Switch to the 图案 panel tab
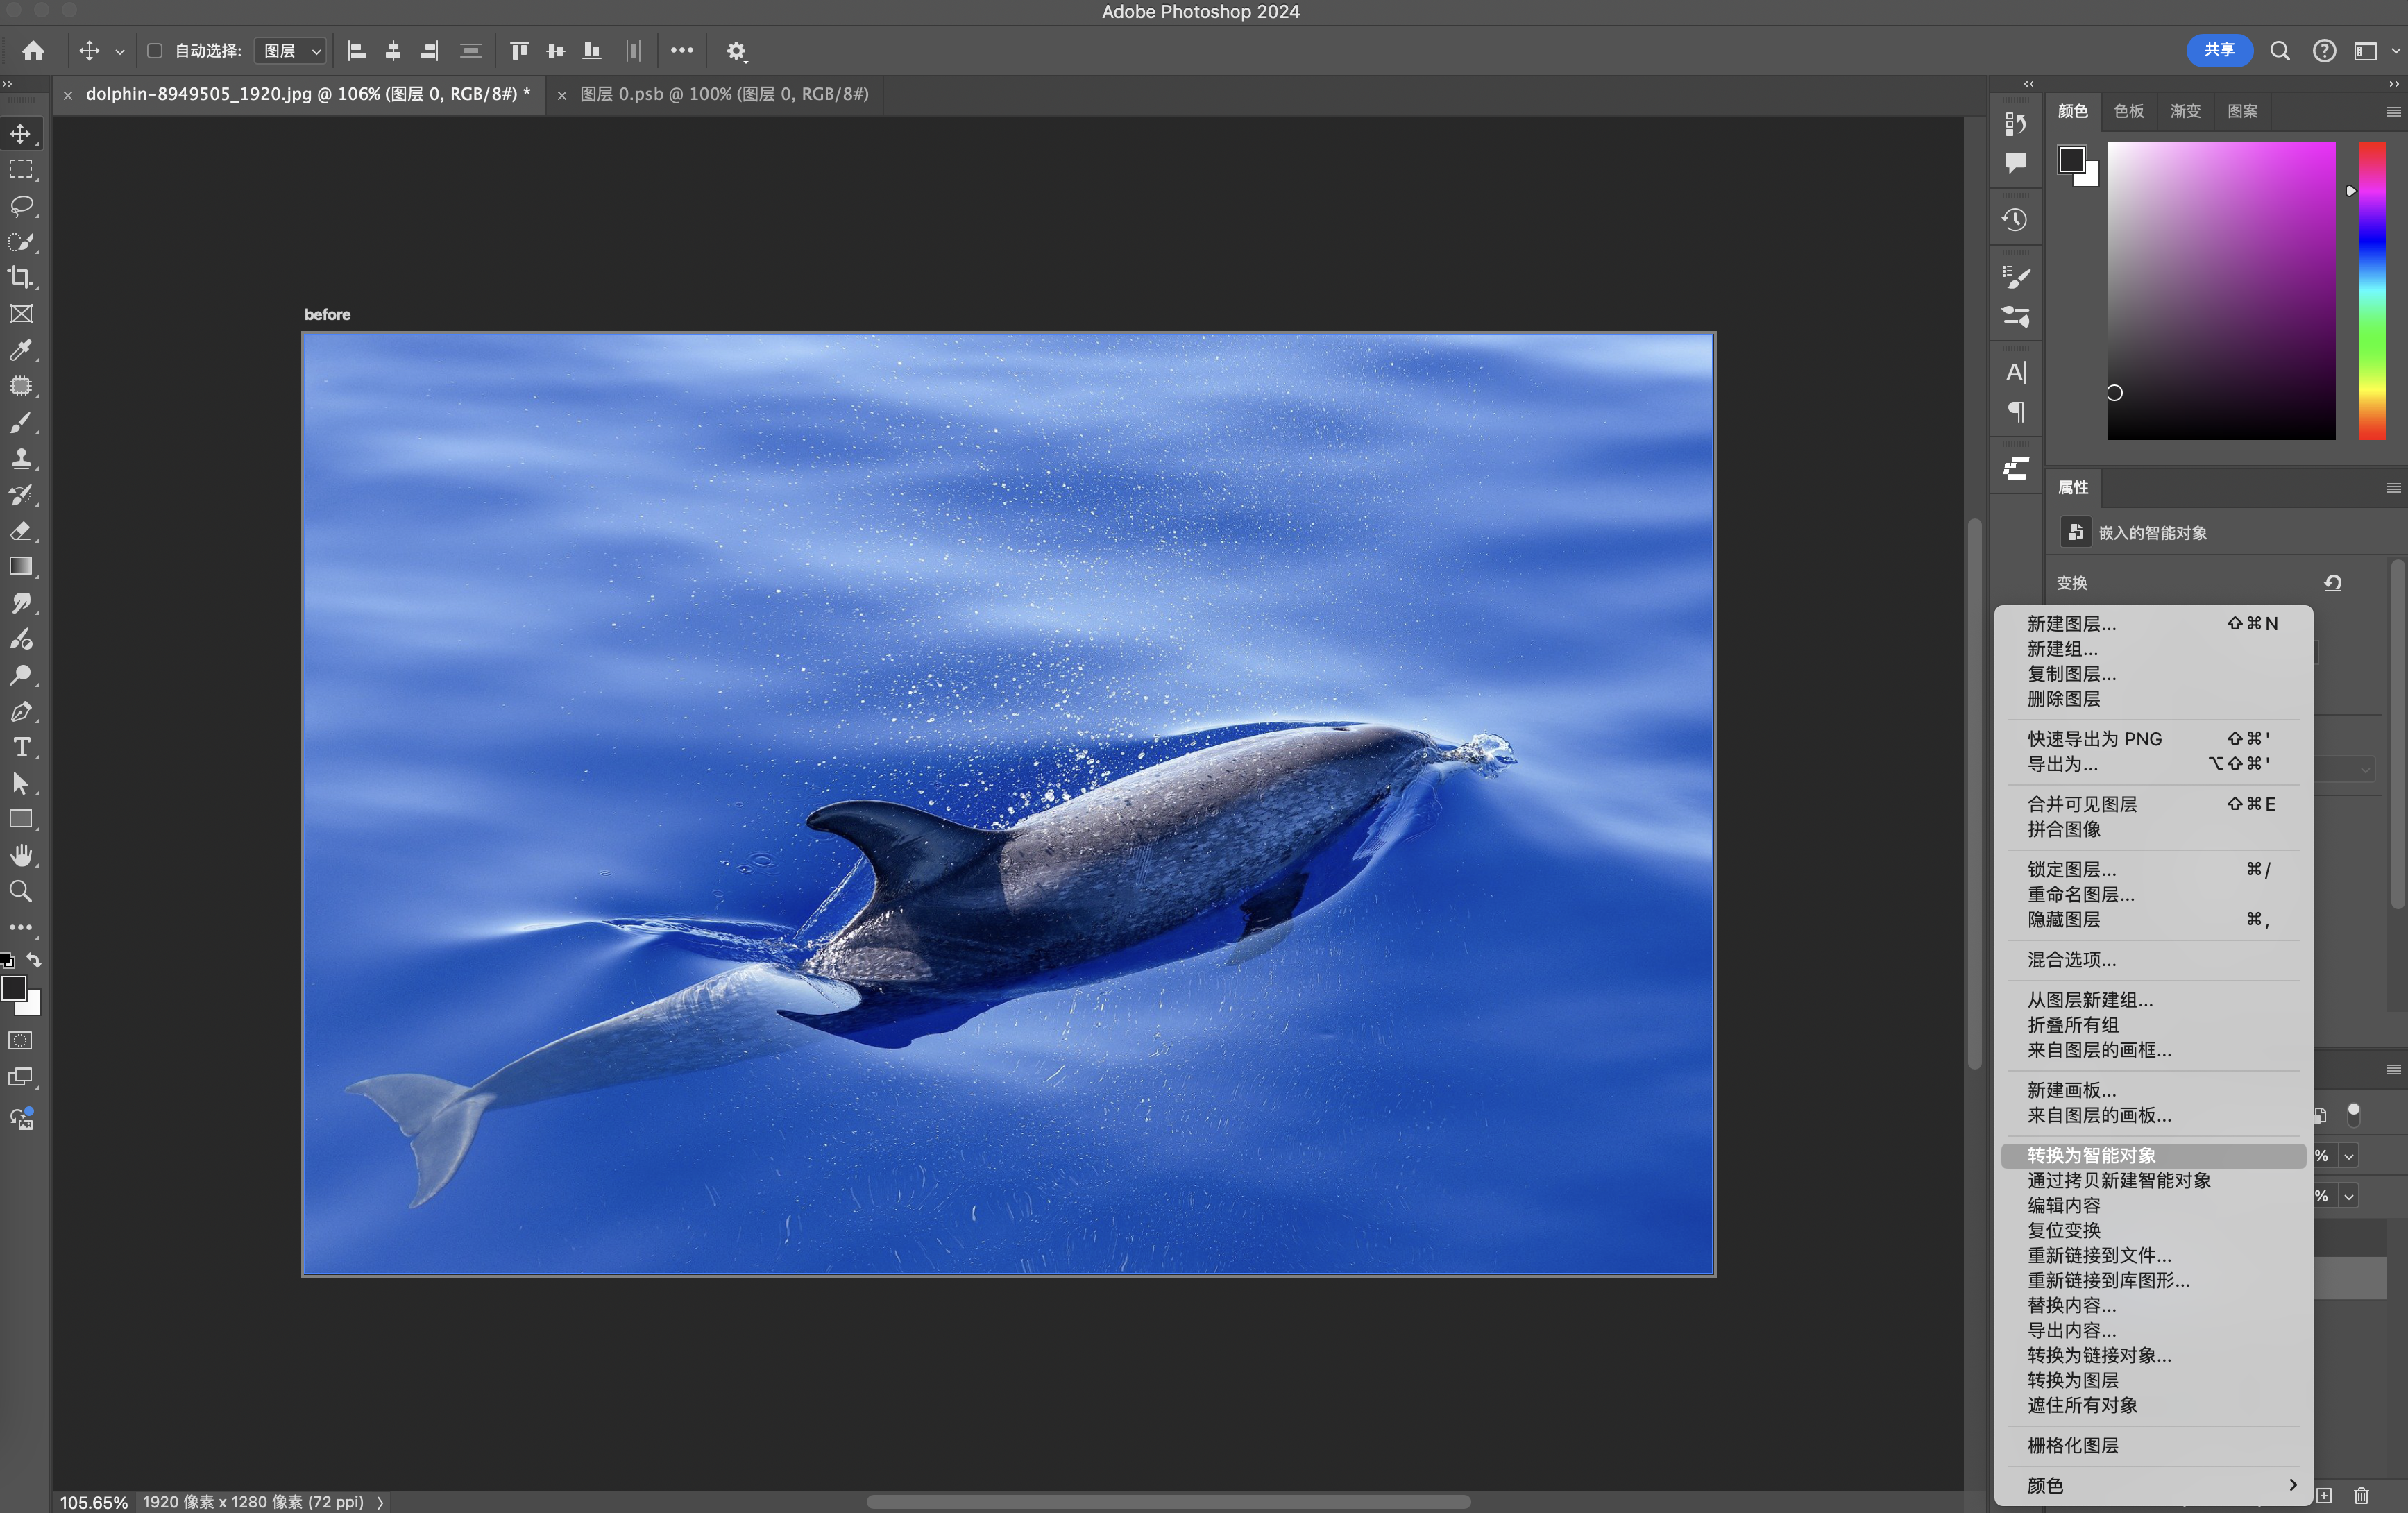This screenshot has width=2408, height=1513. coord(2242,111)
